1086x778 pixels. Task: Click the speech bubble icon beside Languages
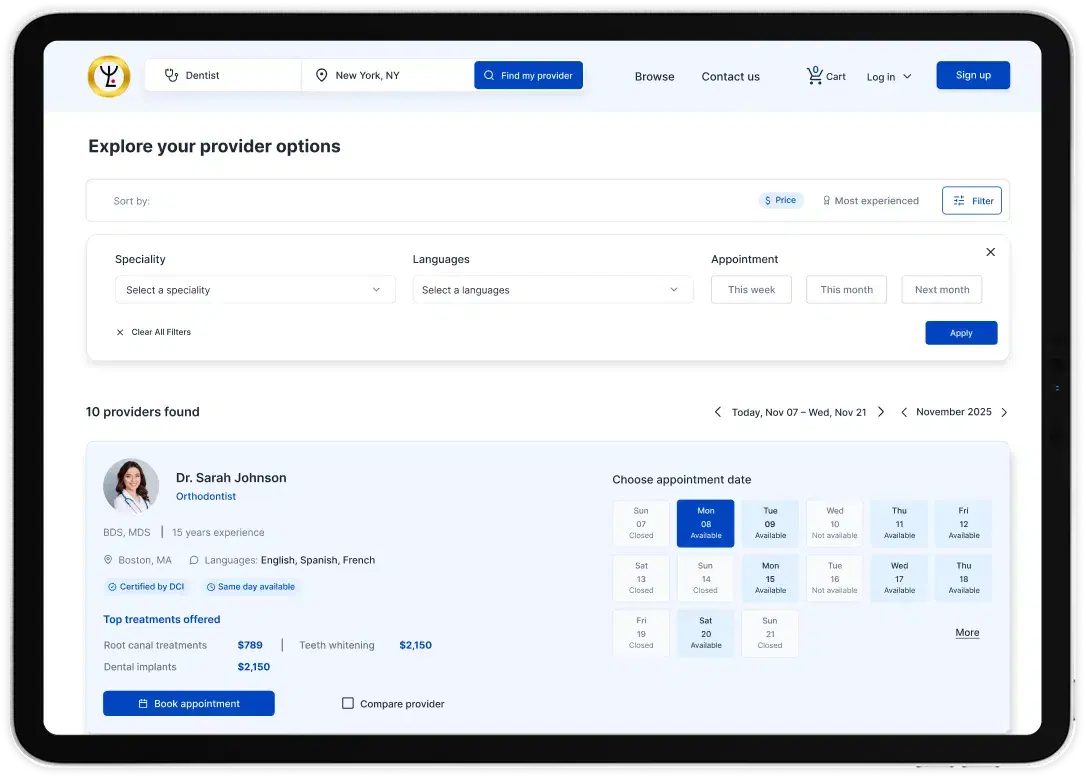tap(194, 560)
